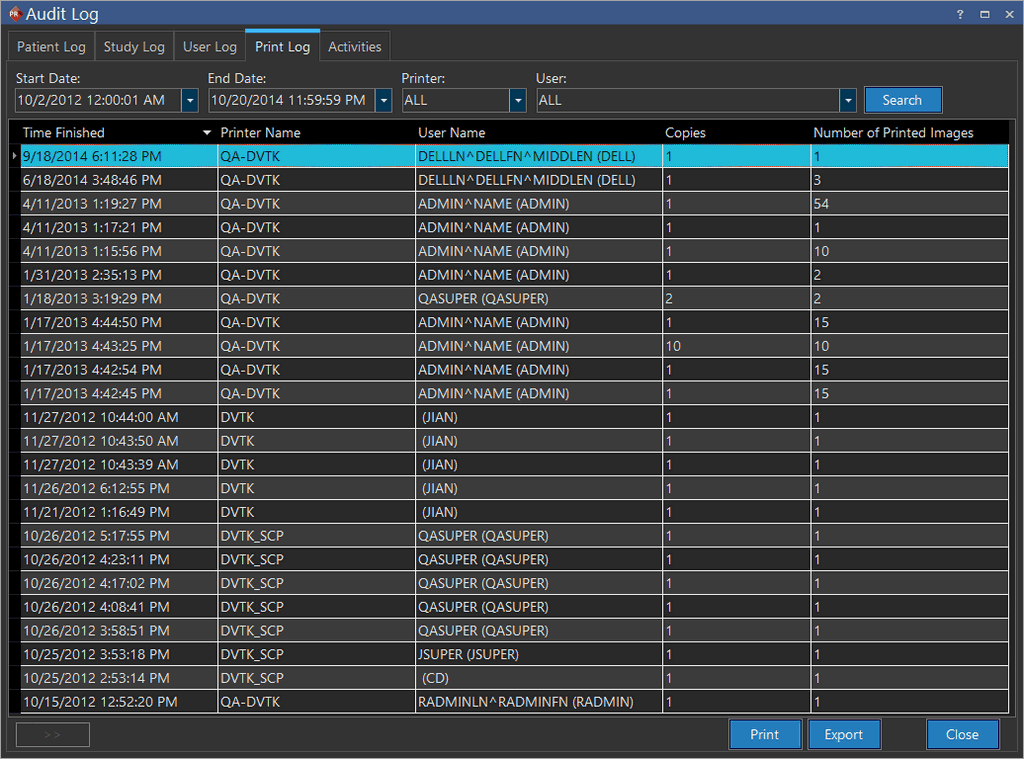This screenshot has height=759, width=1024.
Task: Click the Number of Printed Images header
Action: [893, 133]
